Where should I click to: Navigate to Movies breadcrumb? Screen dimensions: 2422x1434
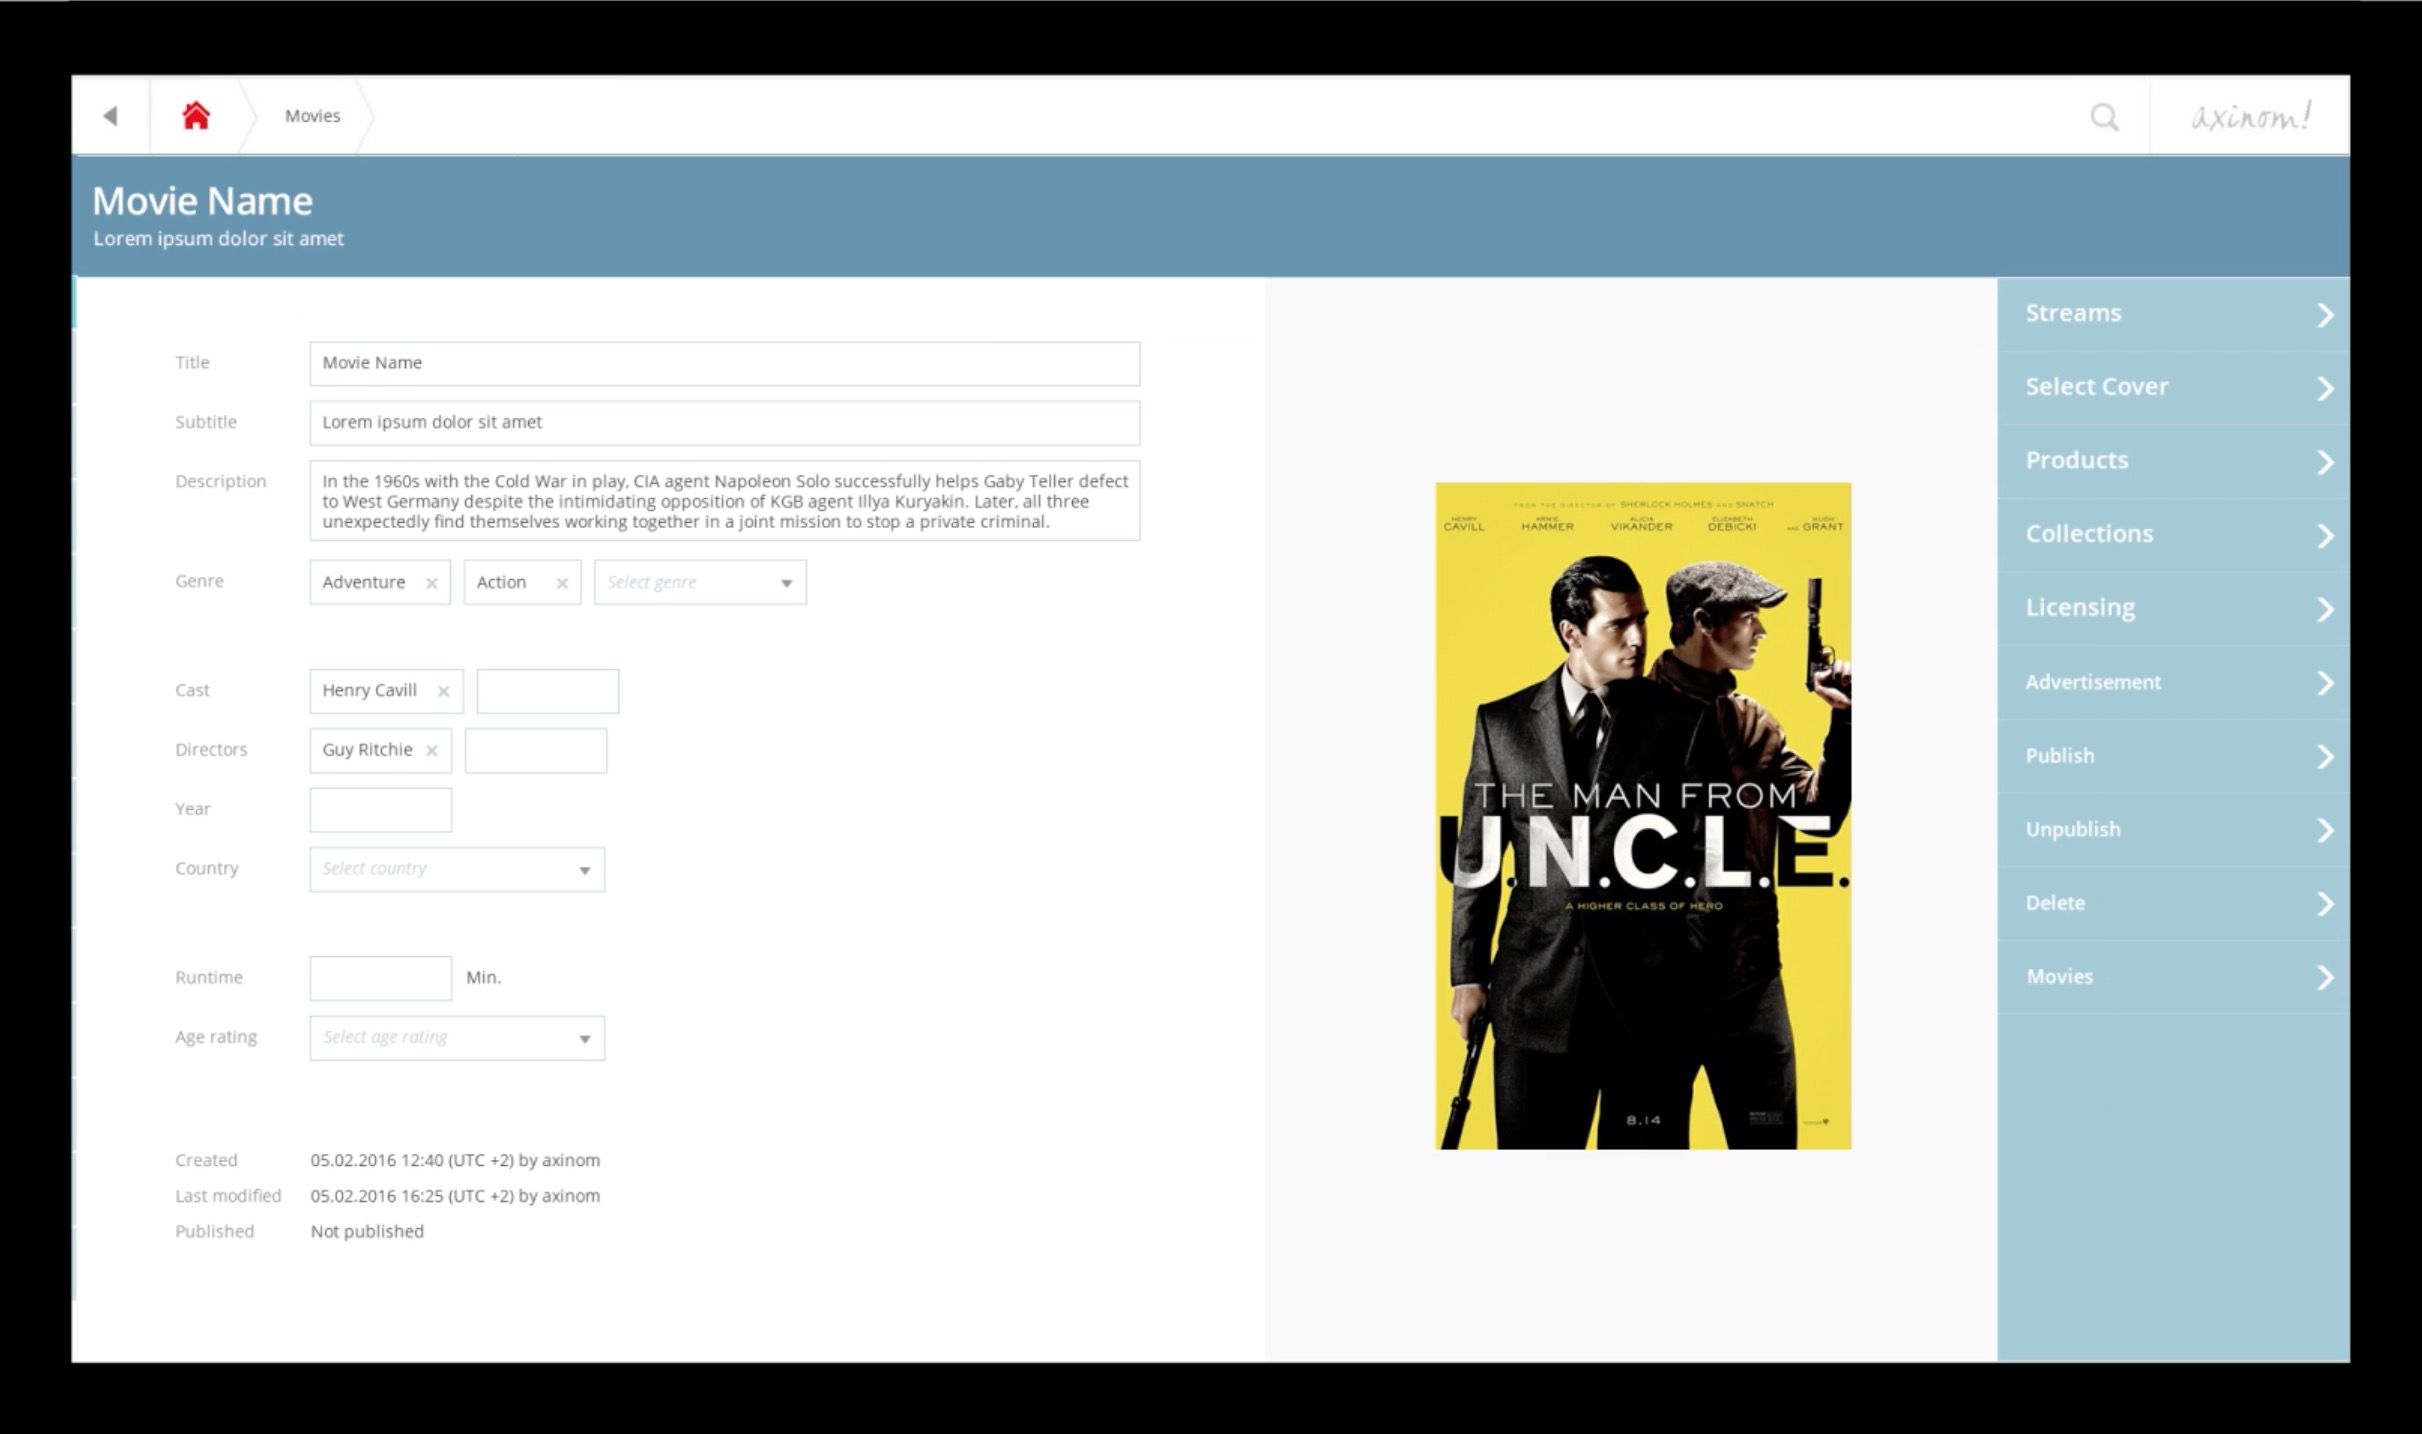pos(312,116)
